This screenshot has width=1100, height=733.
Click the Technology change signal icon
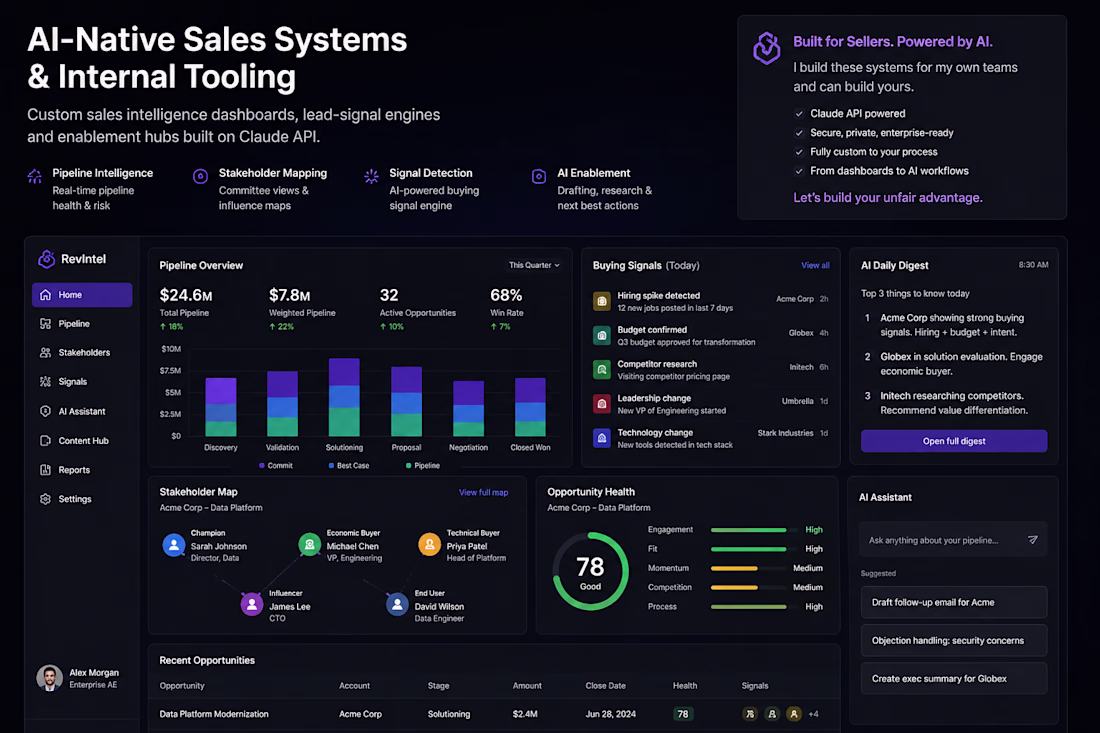coord(602,438)
